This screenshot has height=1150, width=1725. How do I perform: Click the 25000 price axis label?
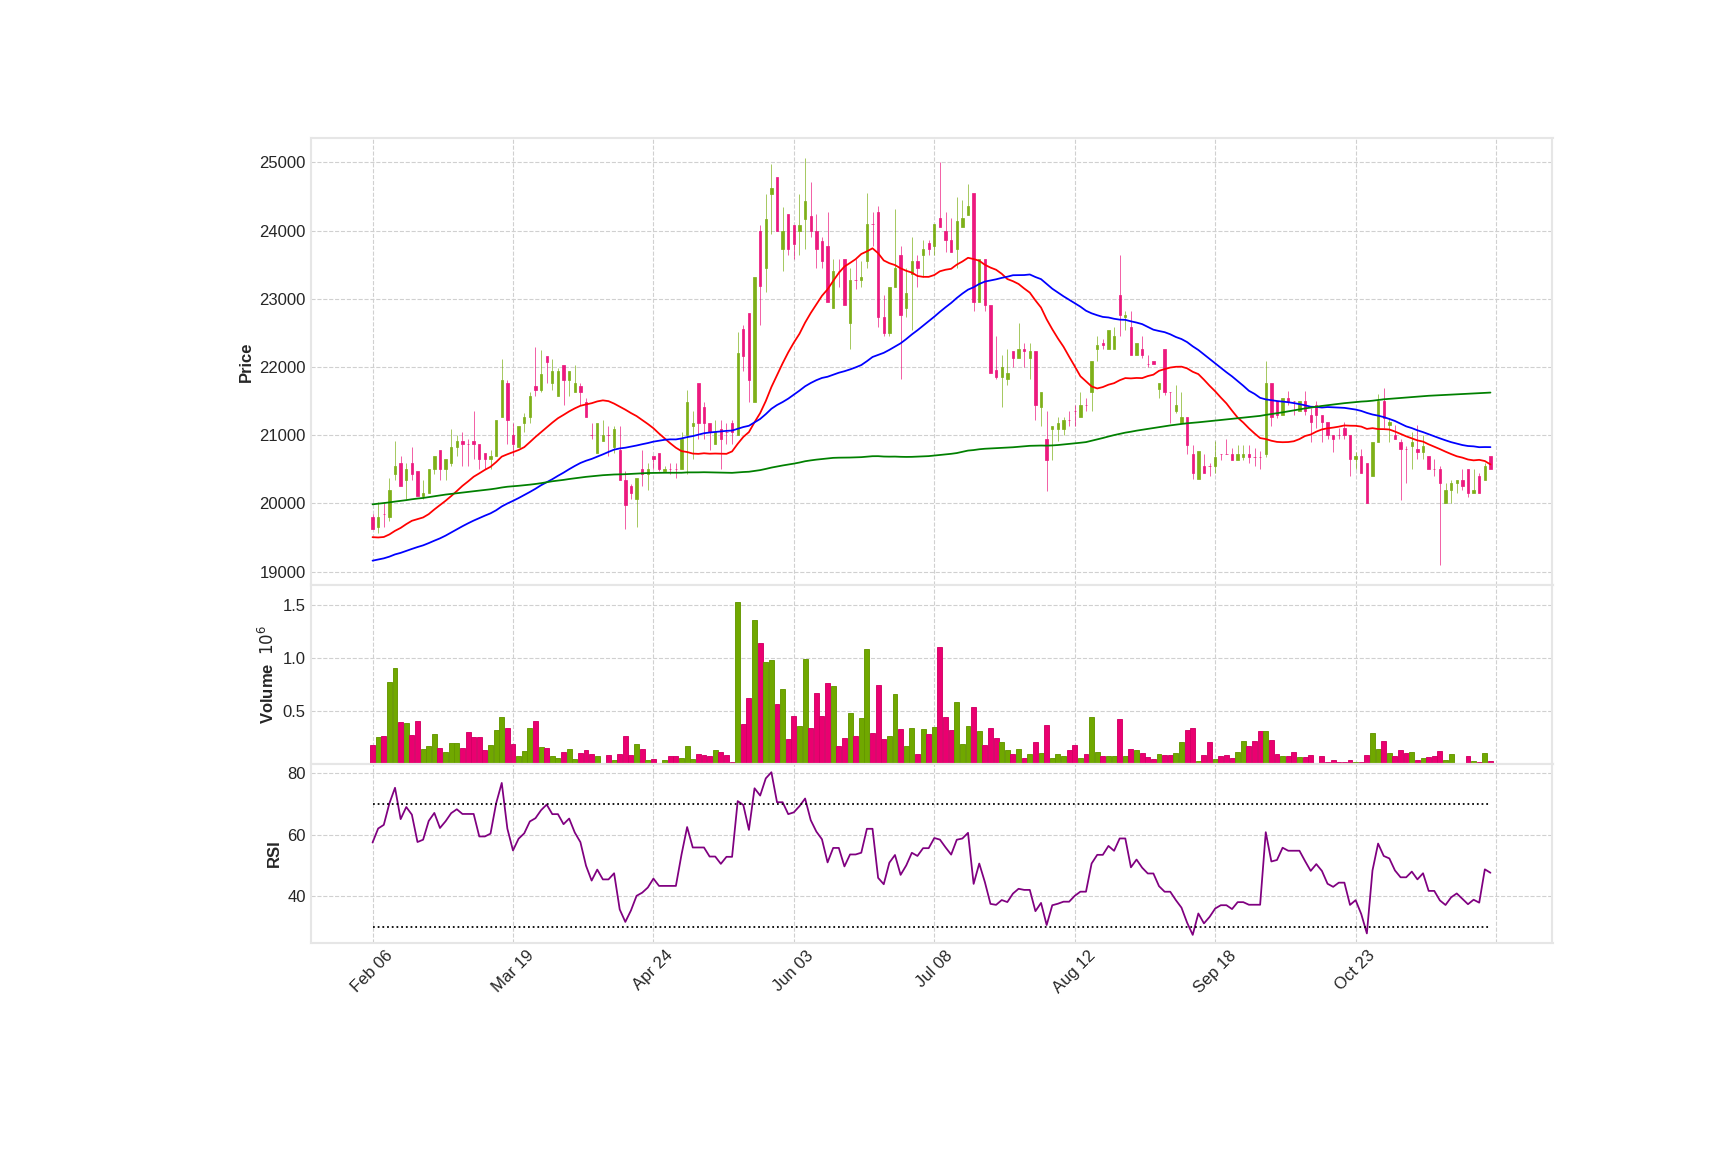coord(282,163)
